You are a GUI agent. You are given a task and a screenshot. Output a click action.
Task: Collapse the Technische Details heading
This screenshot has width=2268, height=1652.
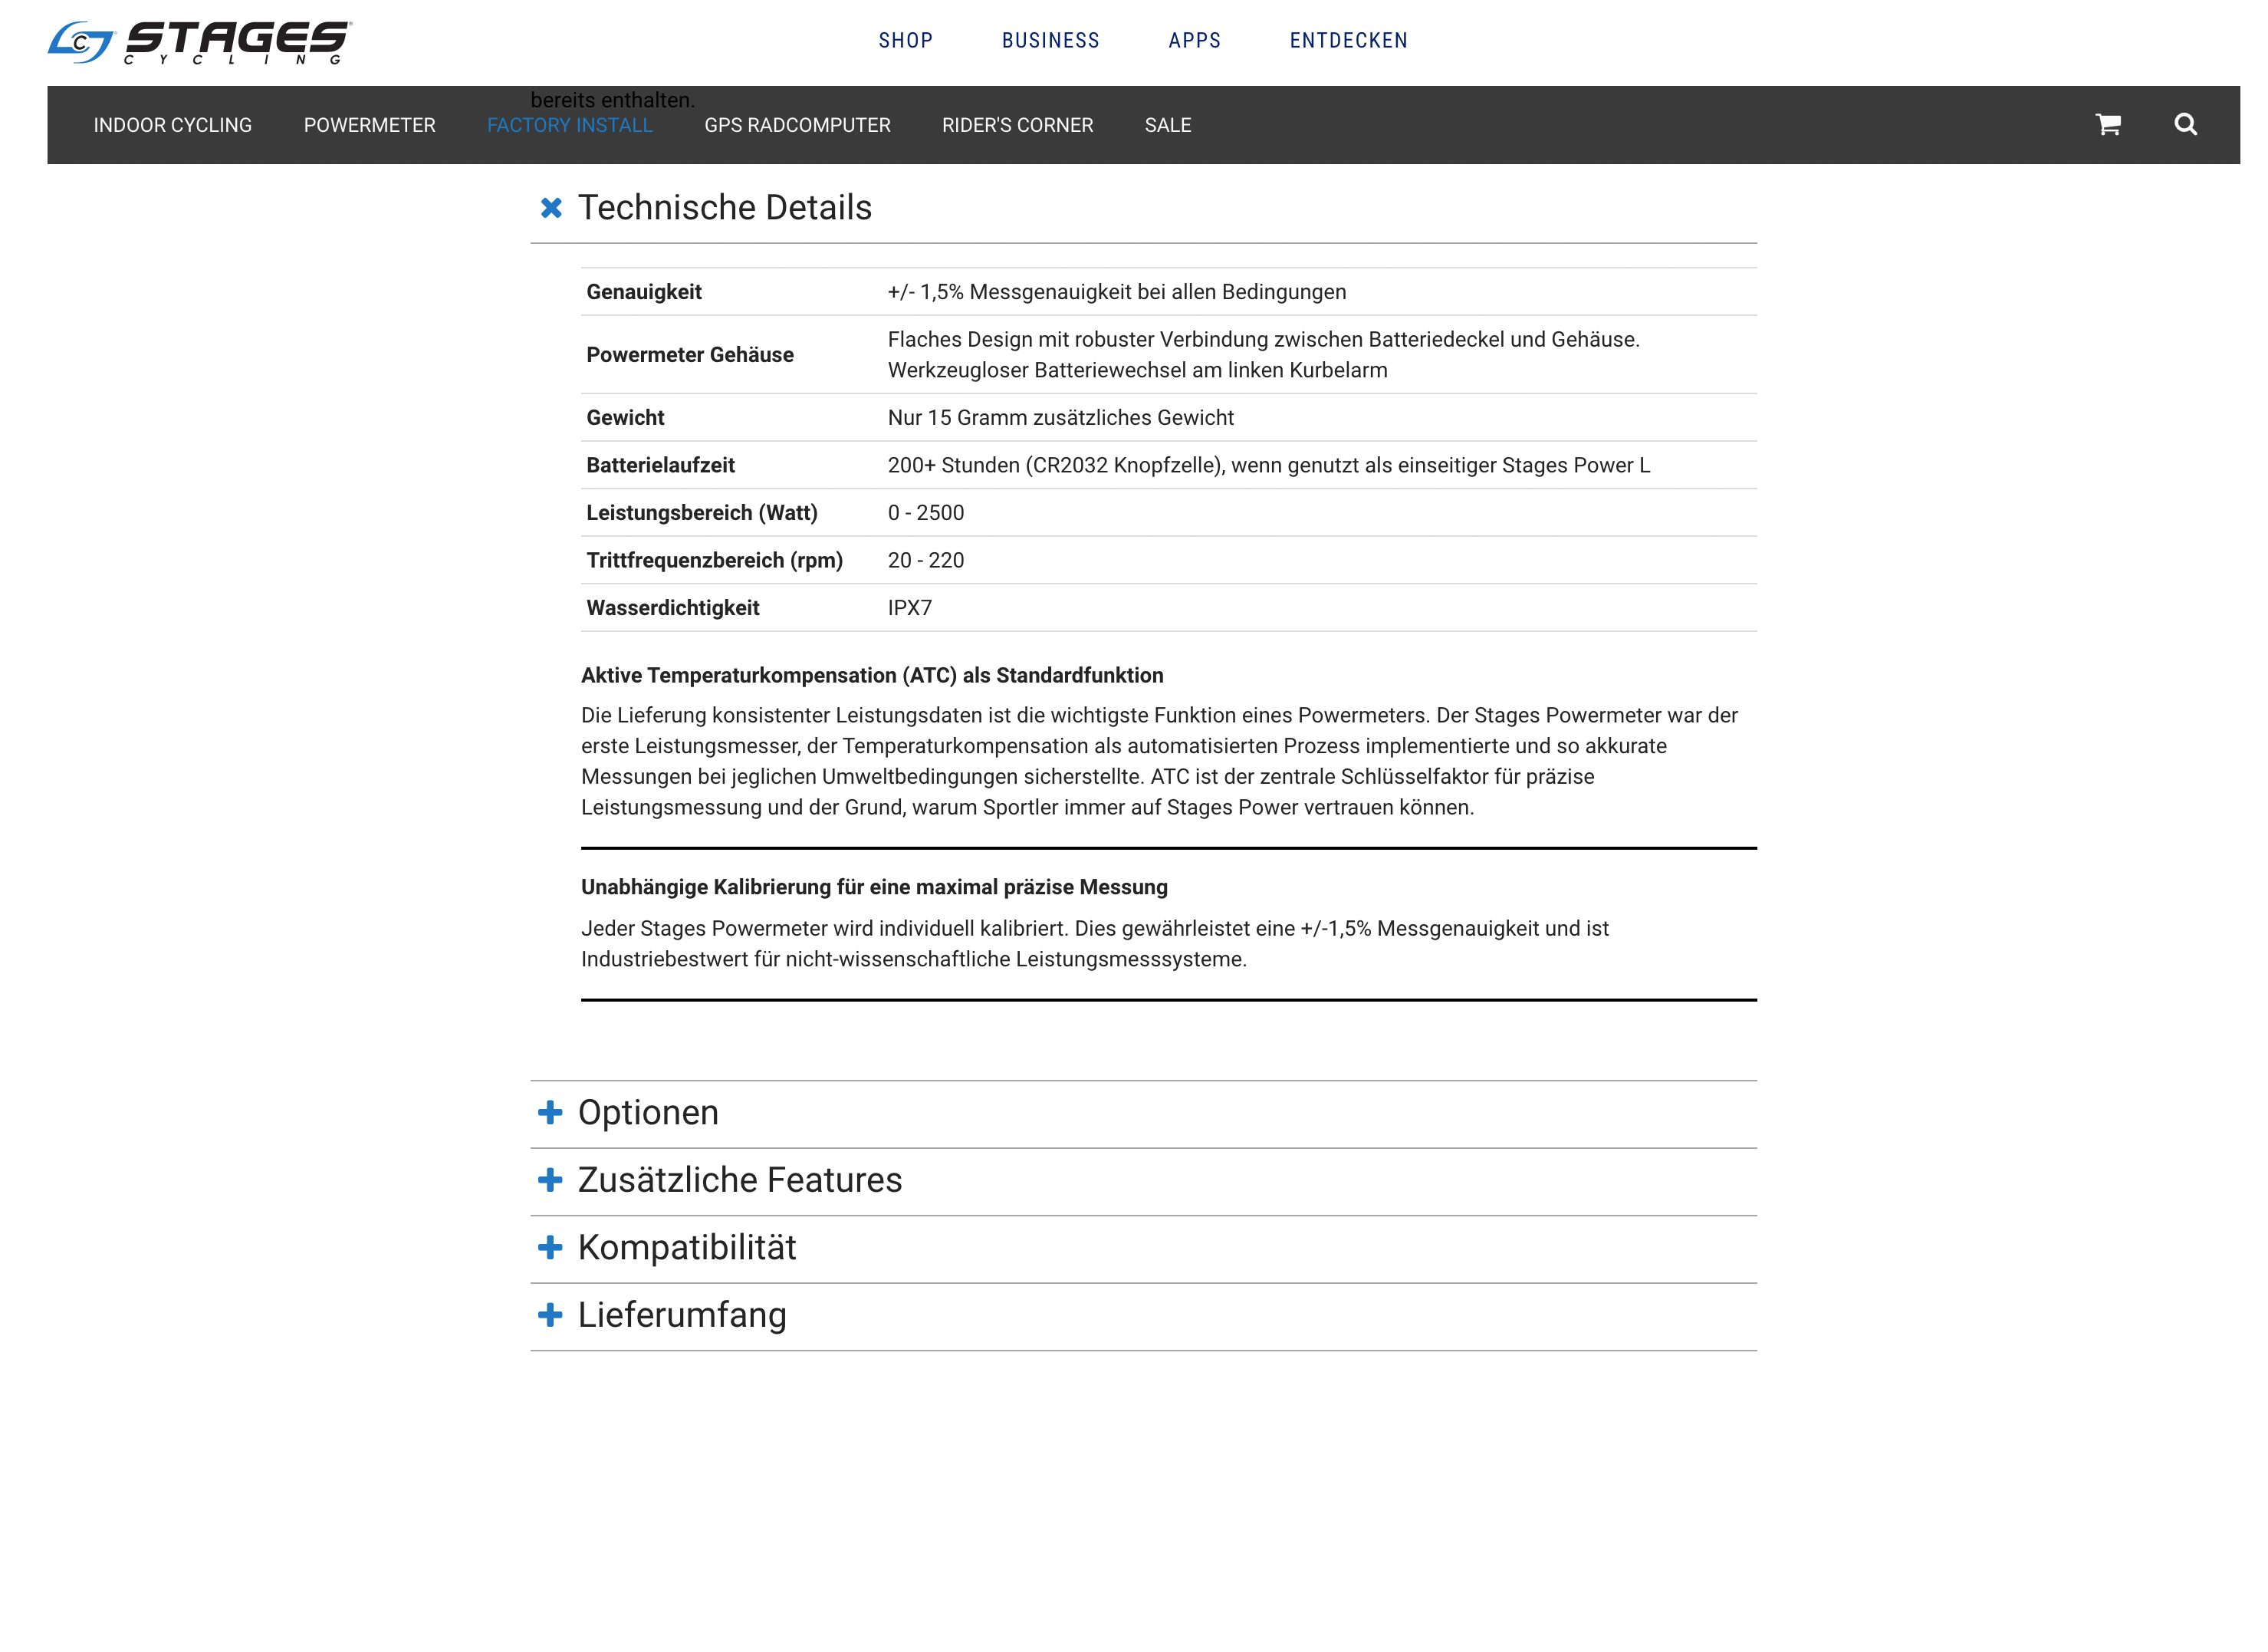click(x=725, y=208)
